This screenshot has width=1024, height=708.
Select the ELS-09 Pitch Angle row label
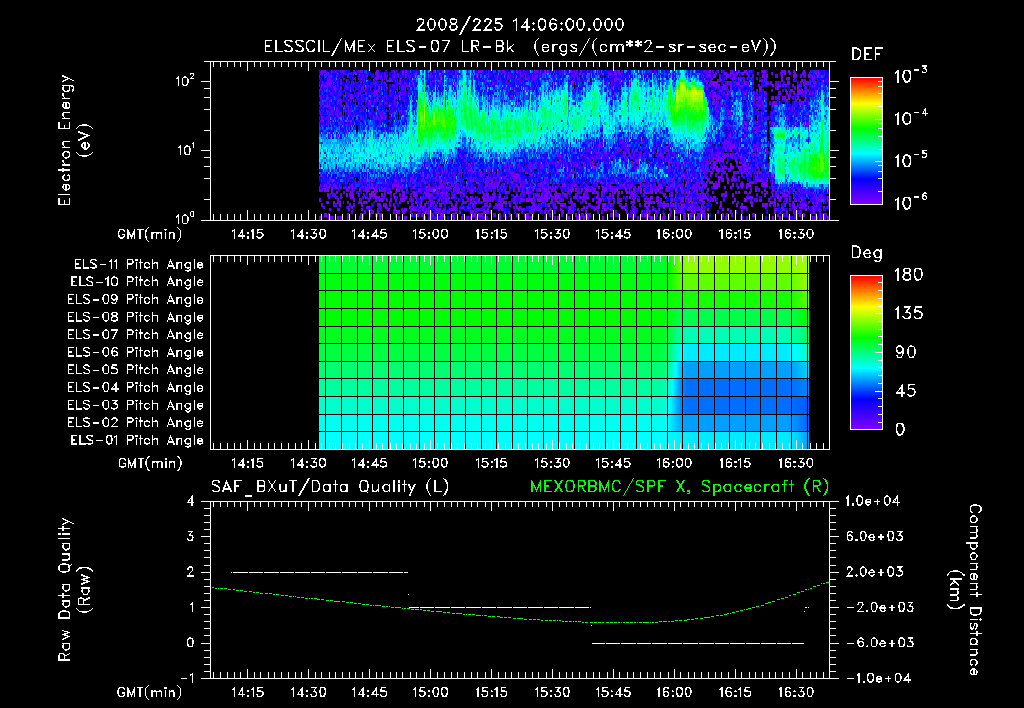136,300
